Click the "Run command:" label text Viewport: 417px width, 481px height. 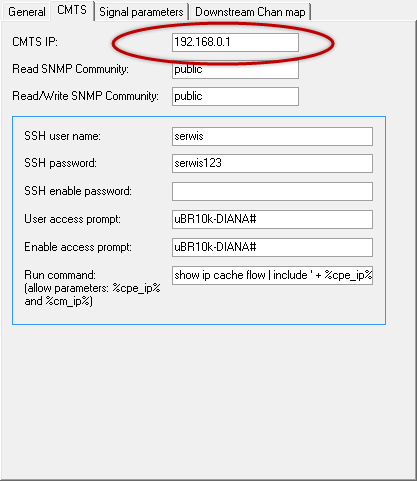click(x=60, y=275)
